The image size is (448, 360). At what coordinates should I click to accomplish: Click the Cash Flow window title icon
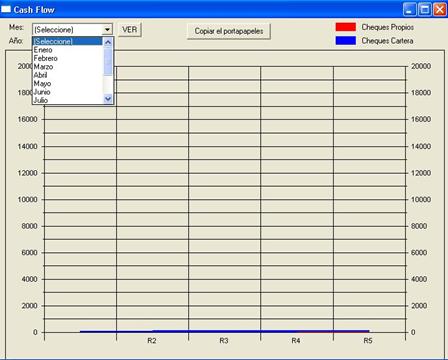tap(6, 9)
